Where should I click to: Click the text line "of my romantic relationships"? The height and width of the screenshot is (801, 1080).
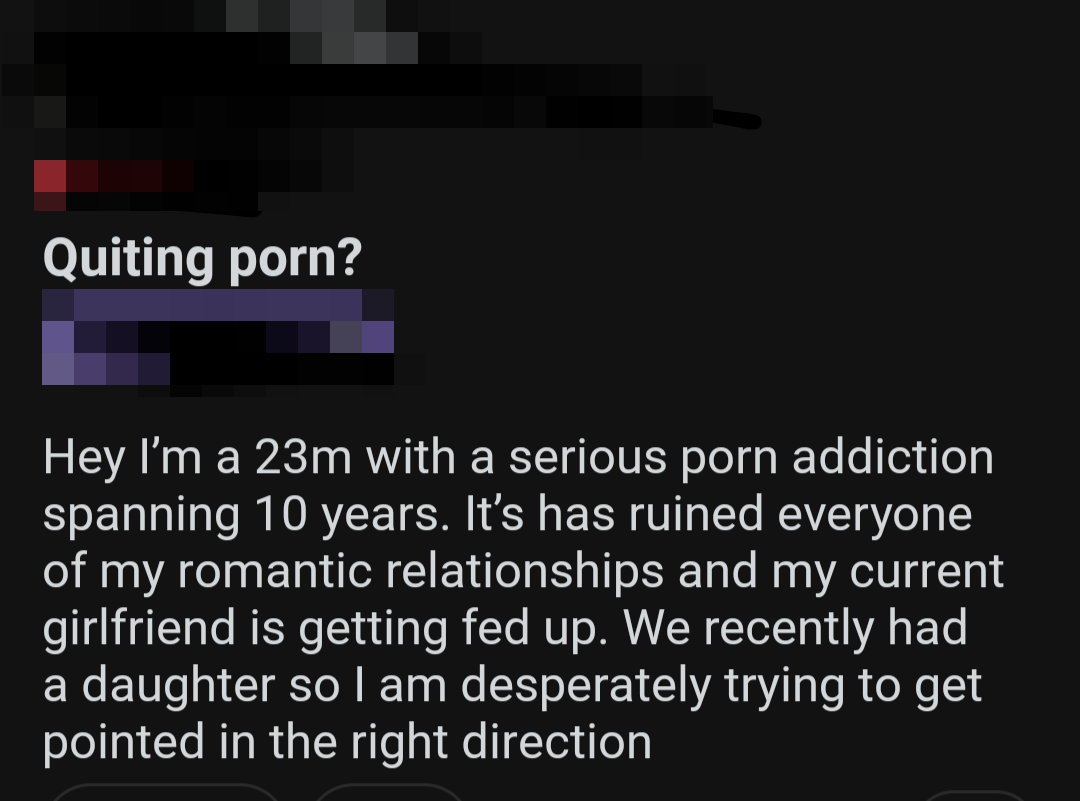(523, 572)
